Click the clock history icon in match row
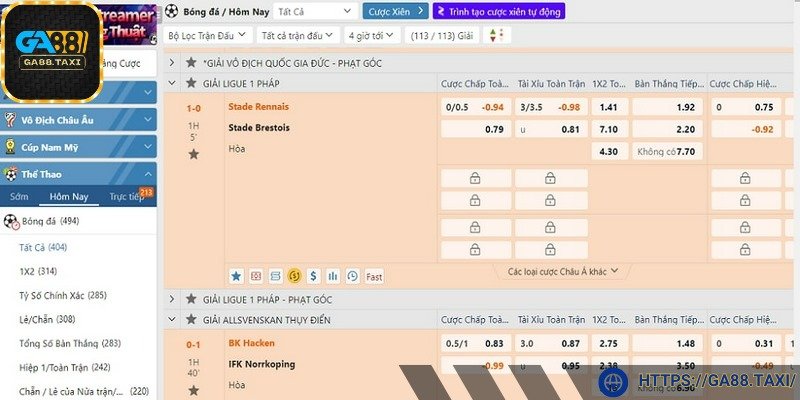Viewport: 800px width, 400px height. [x=352, y=275]
